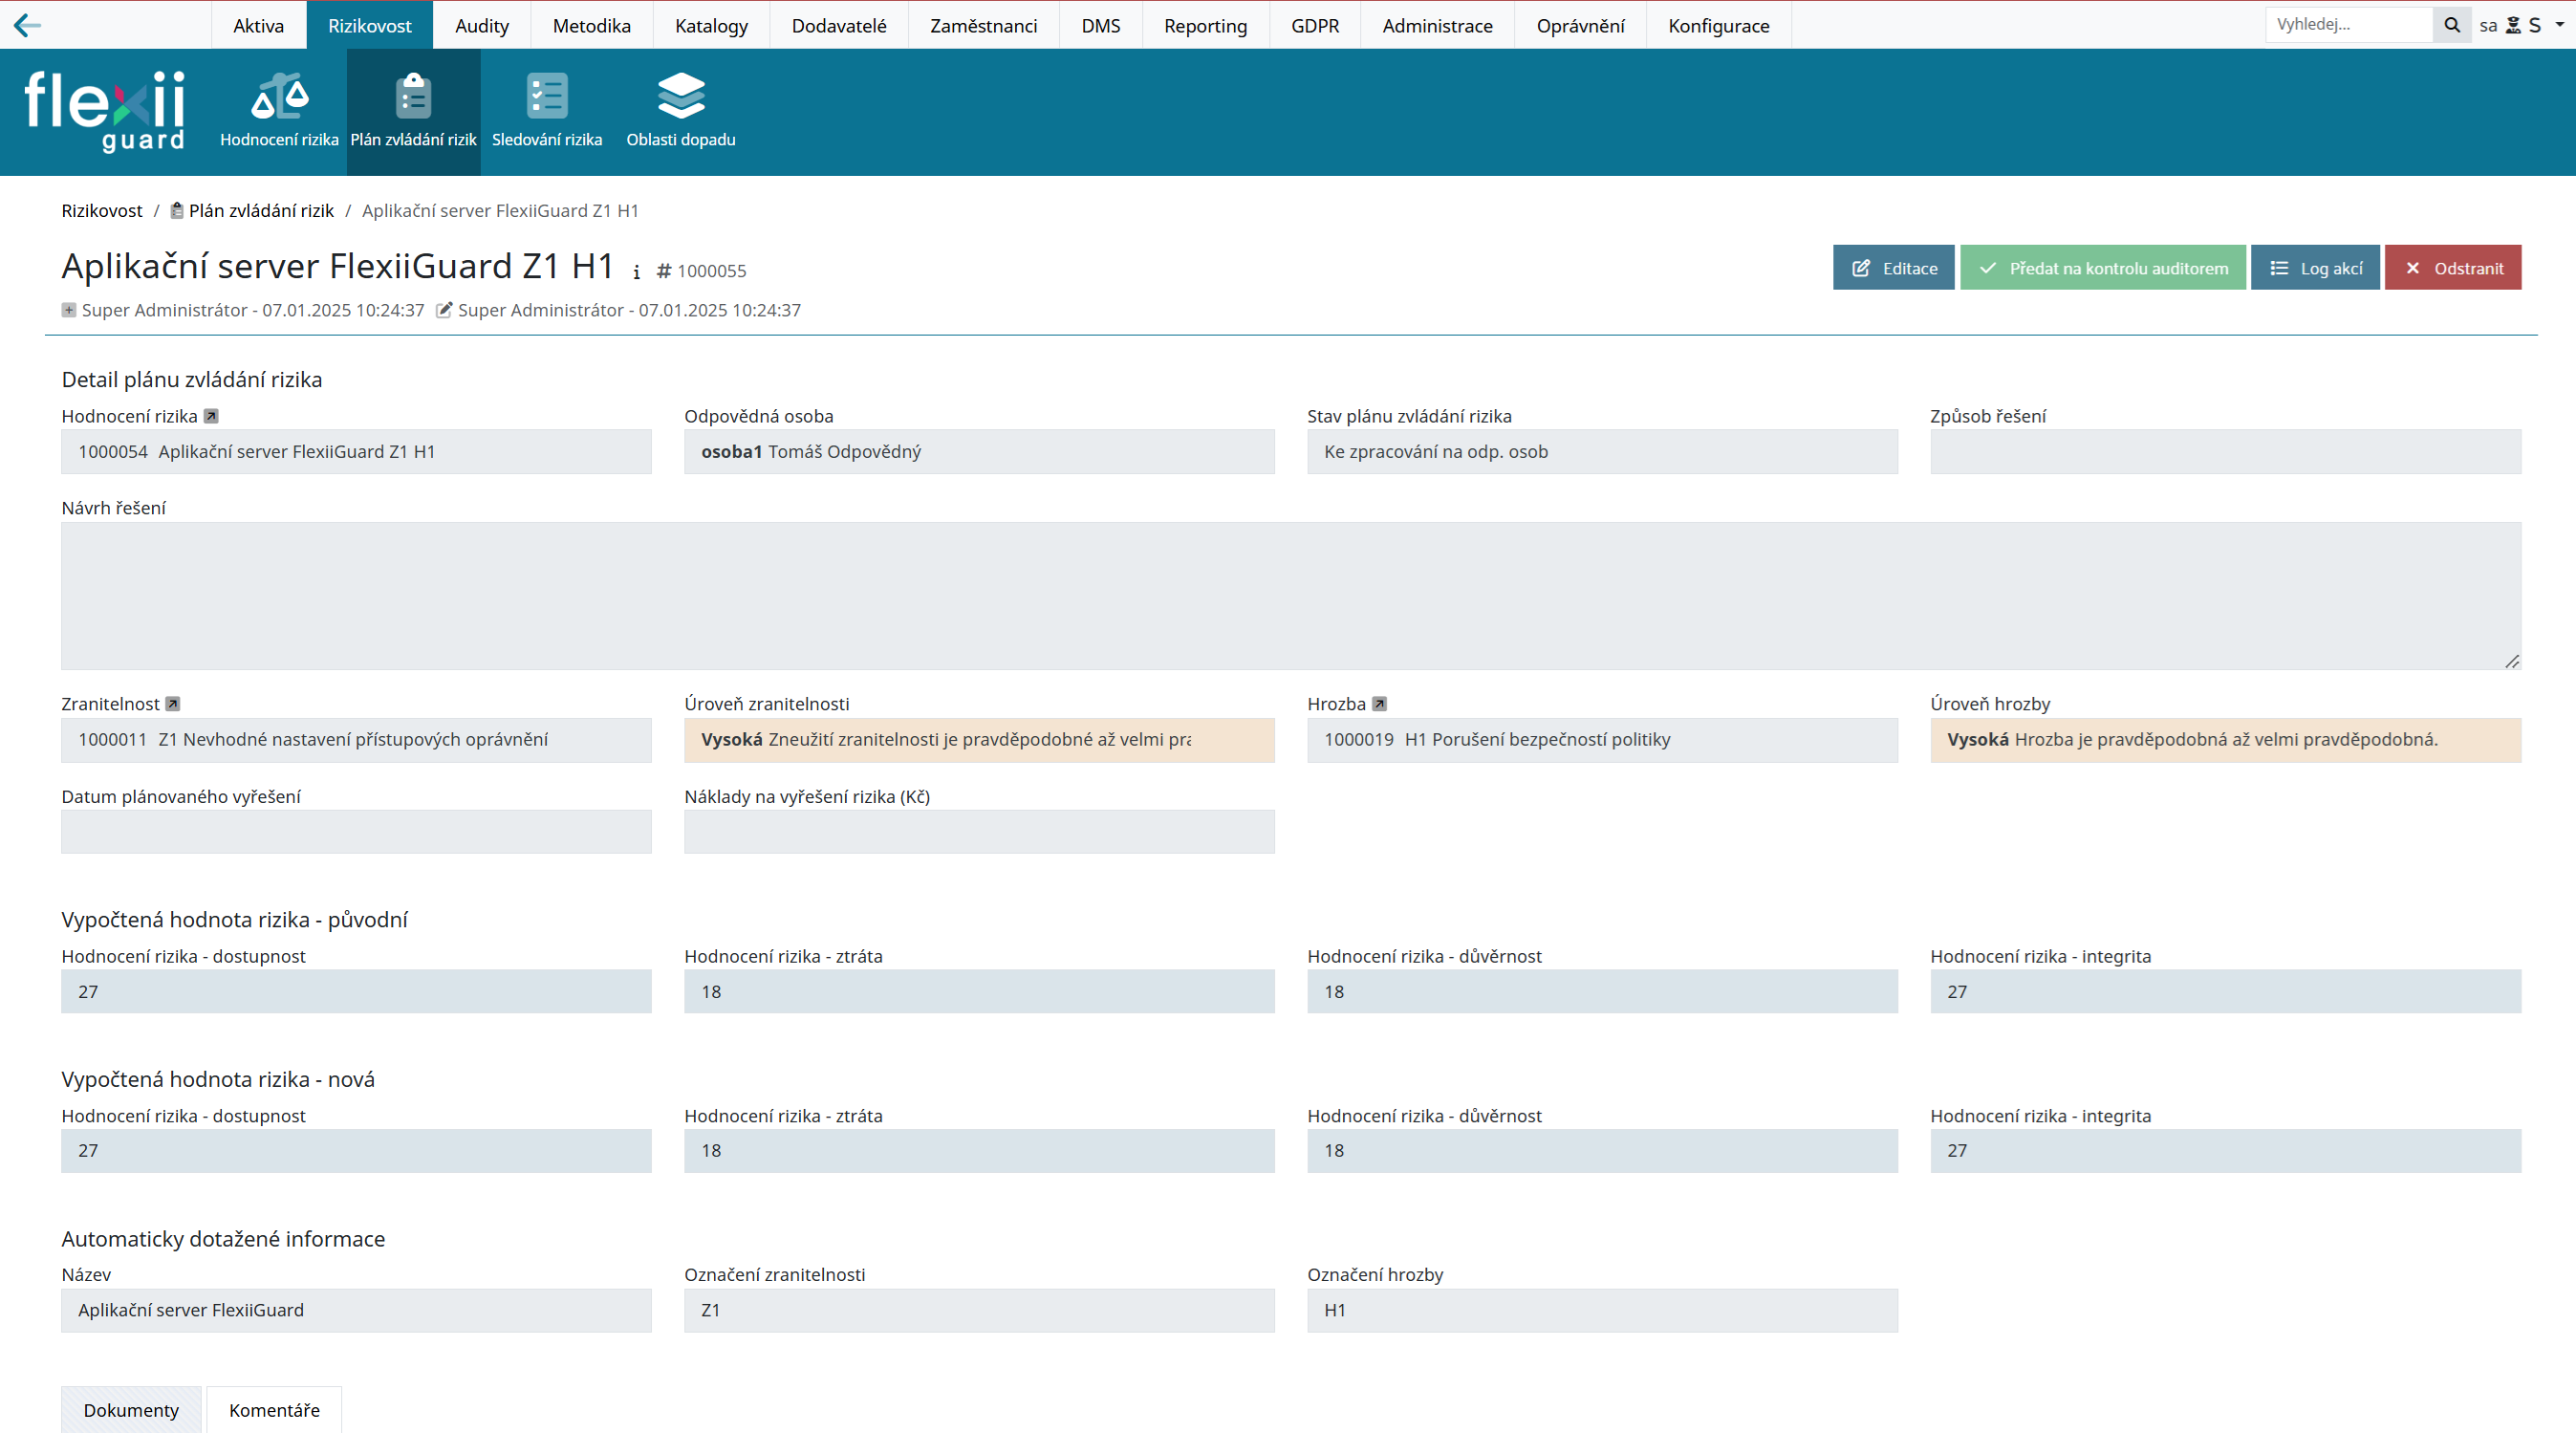This screenshot has width=2576, height=1433.
Task: Focus the Vyhledej search field
Action: [2347, 25]
